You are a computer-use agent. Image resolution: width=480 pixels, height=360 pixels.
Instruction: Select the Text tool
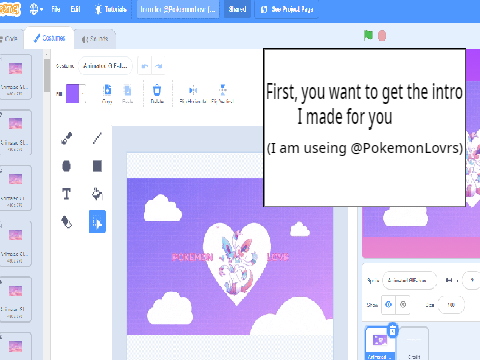(66, 194)
